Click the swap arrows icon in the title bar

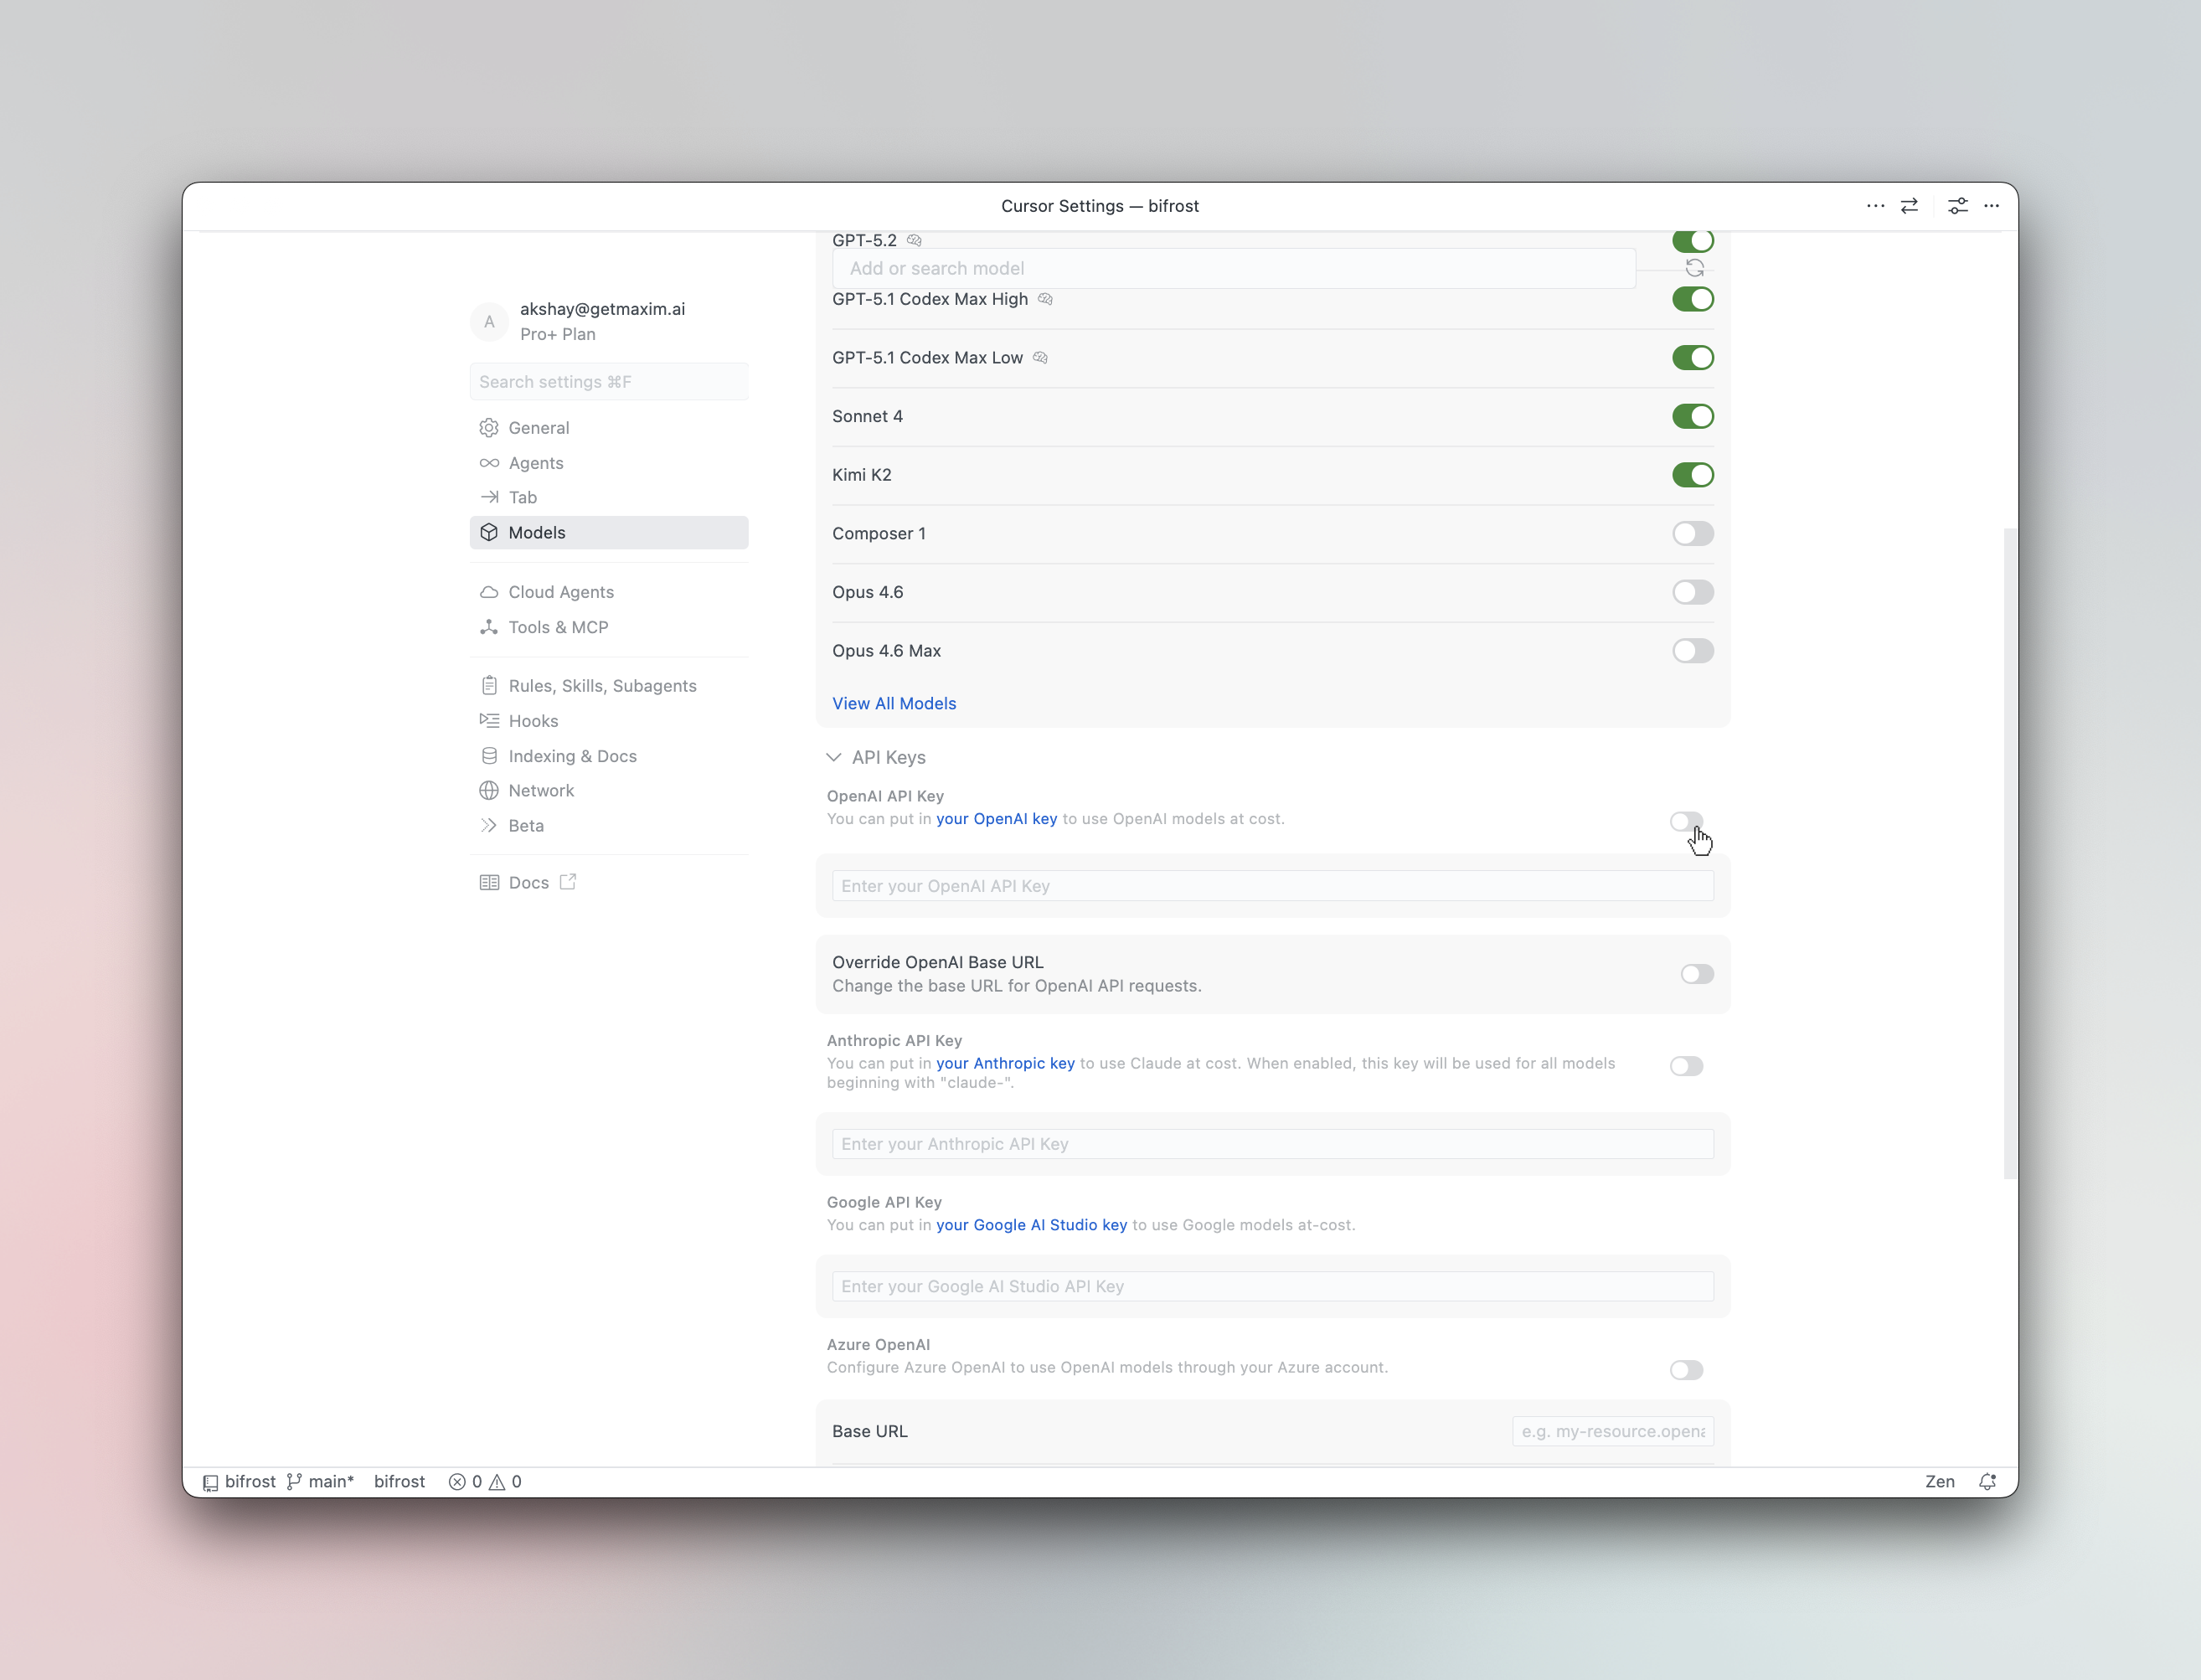[x=1909, y=206]
